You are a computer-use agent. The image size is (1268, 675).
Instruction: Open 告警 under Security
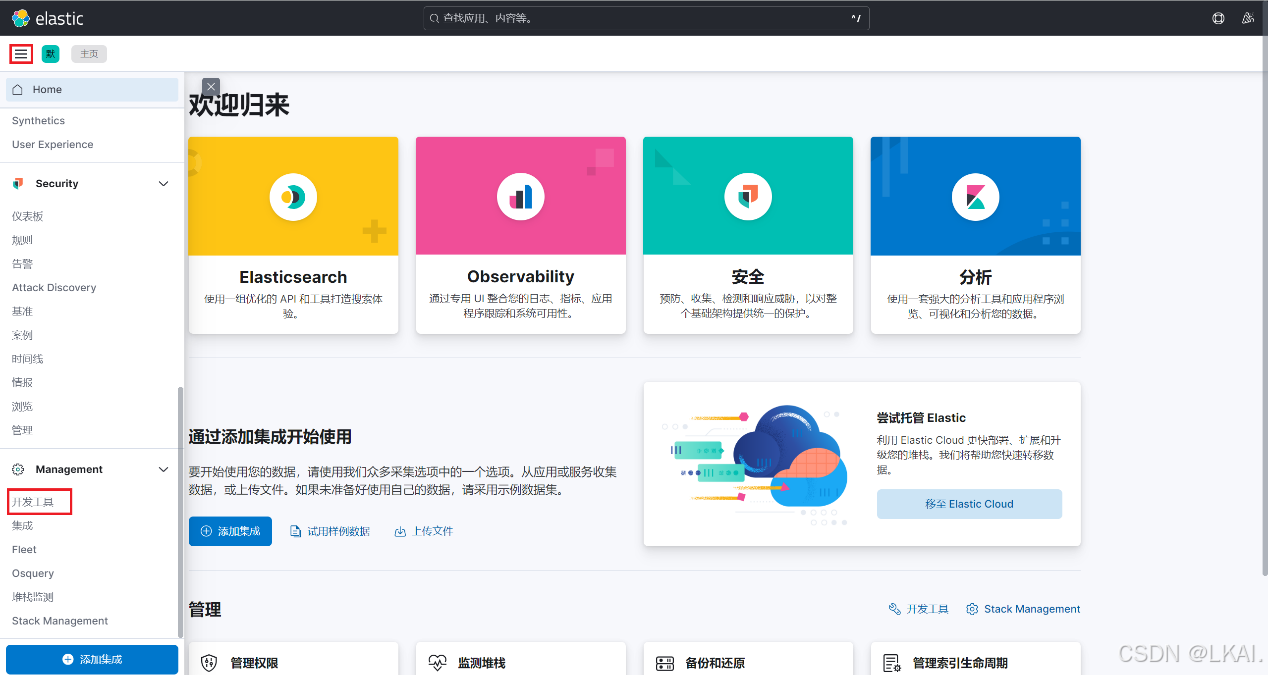click(x=22, y=264)
